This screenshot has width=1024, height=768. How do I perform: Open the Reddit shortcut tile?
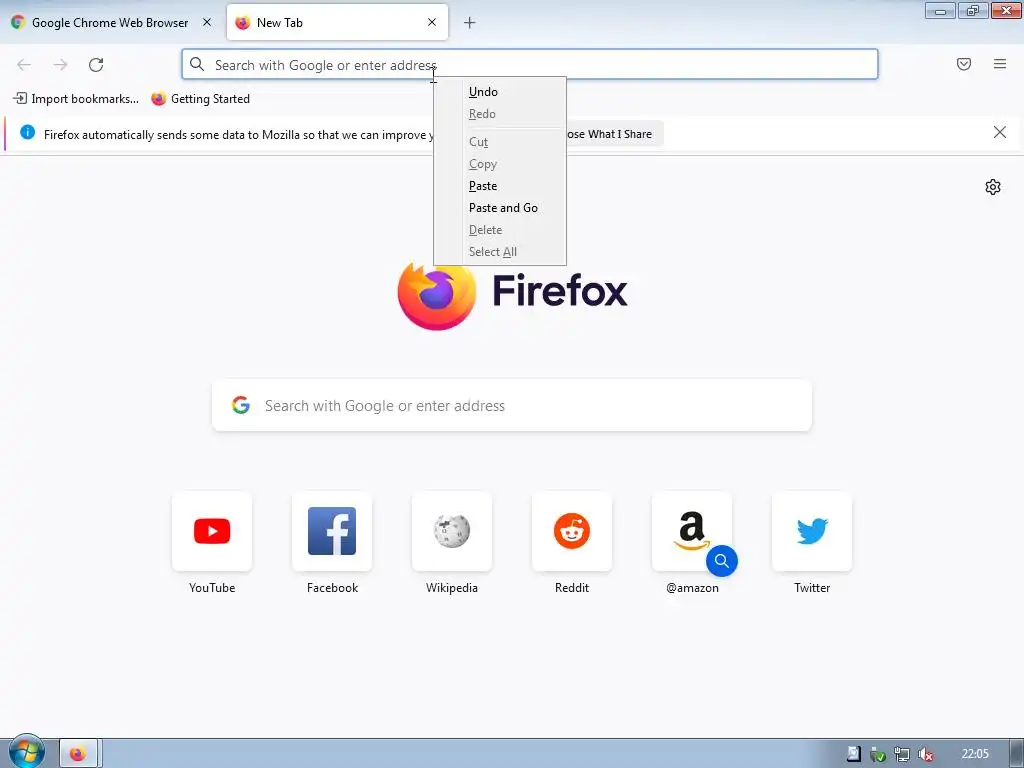[572, 532]
